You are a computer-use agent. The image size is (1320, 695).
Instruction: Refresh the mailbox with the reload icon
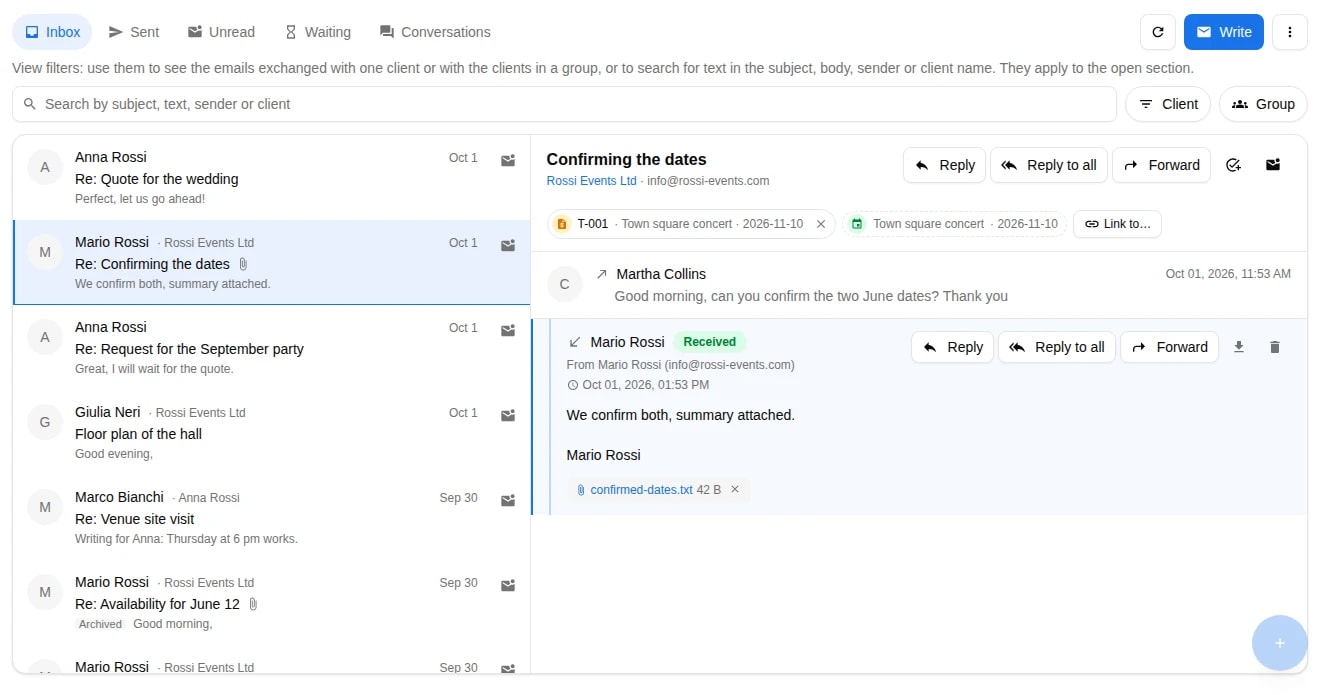1158,32
